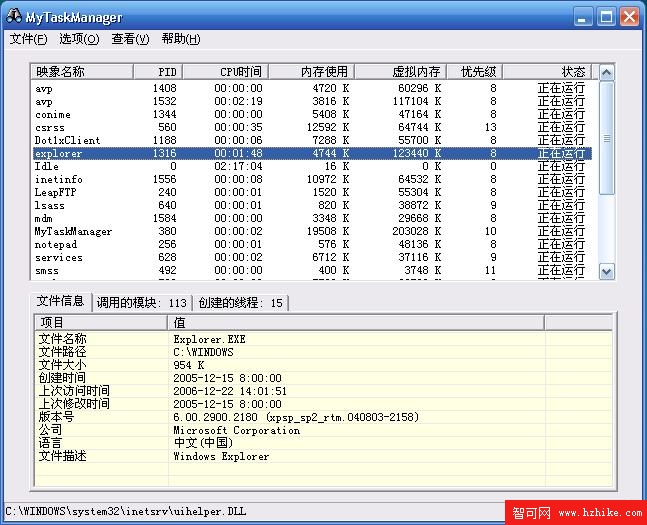Click the 创建时间 row
The width and height of the screenshot is (647, 525).
[x=324, y=378]
